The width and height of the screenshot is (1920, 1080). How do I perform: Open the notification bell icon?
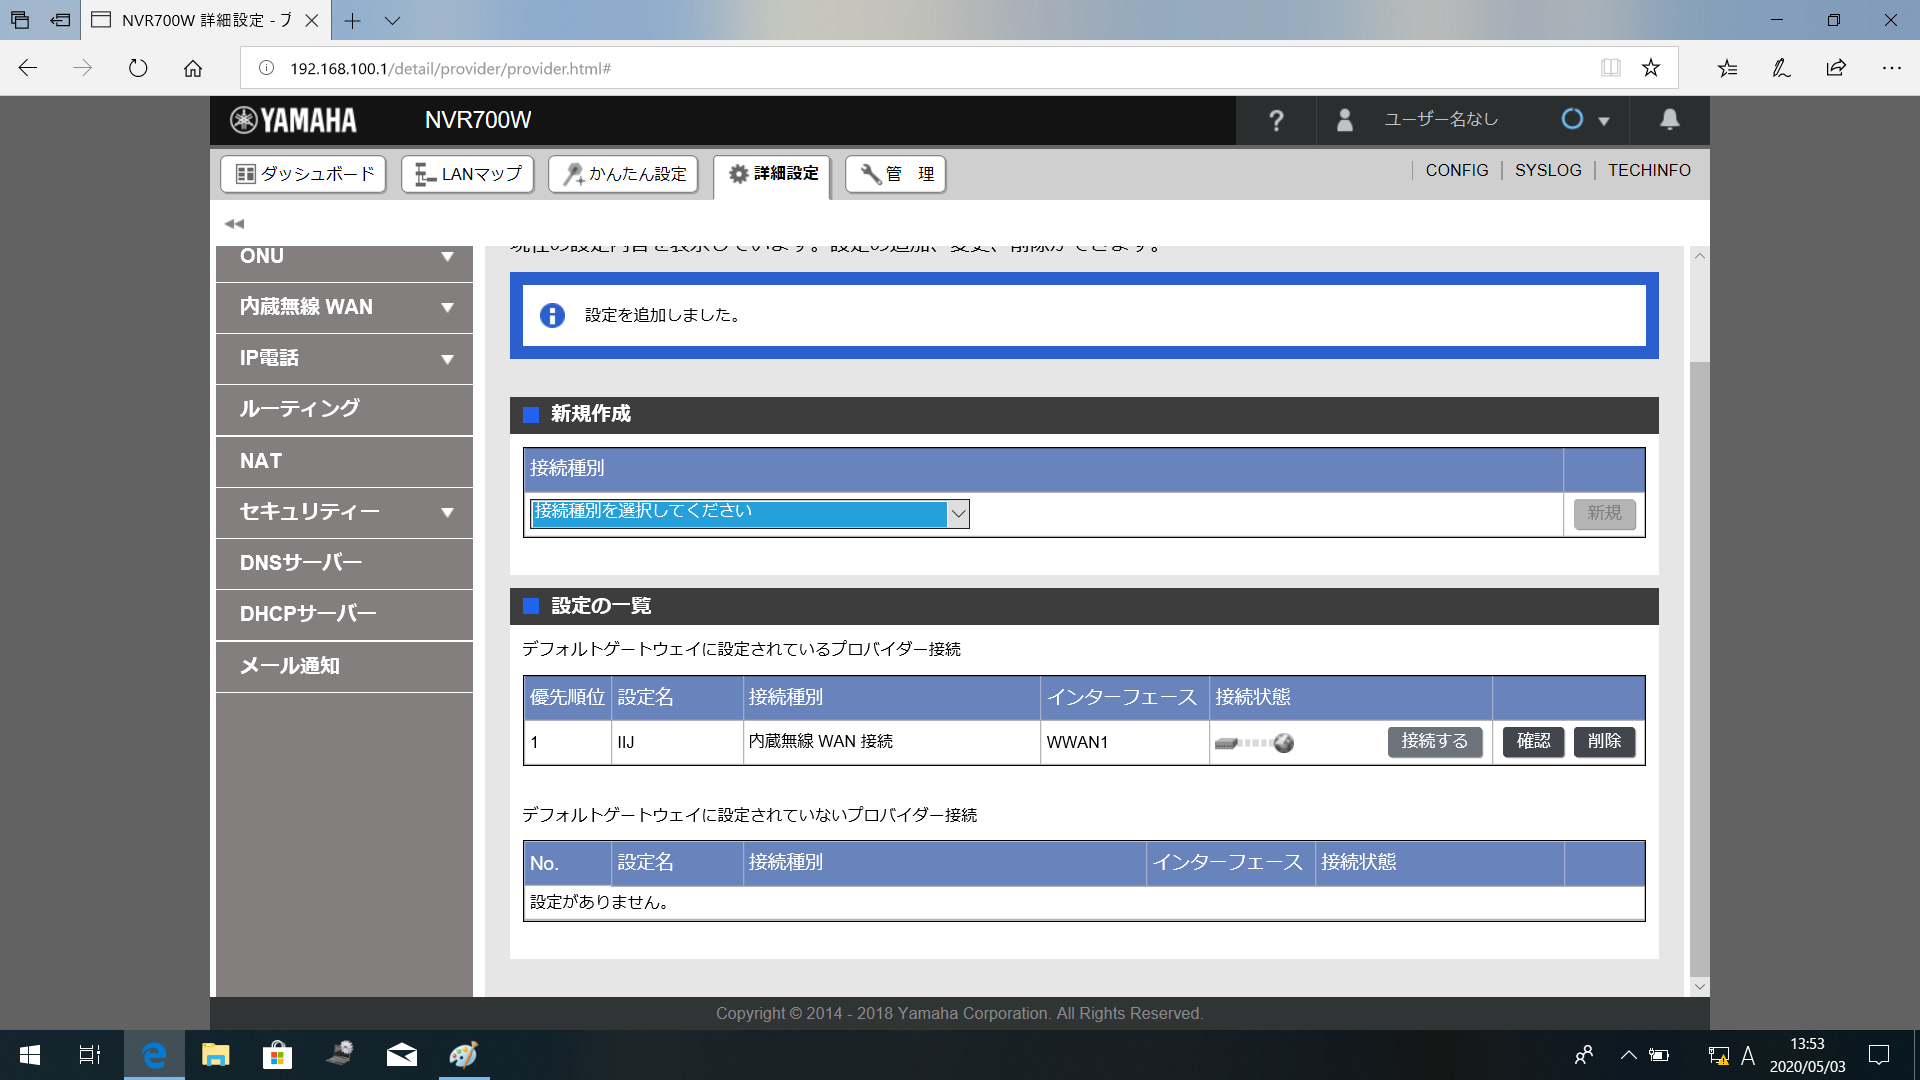tap(1669, 120)
